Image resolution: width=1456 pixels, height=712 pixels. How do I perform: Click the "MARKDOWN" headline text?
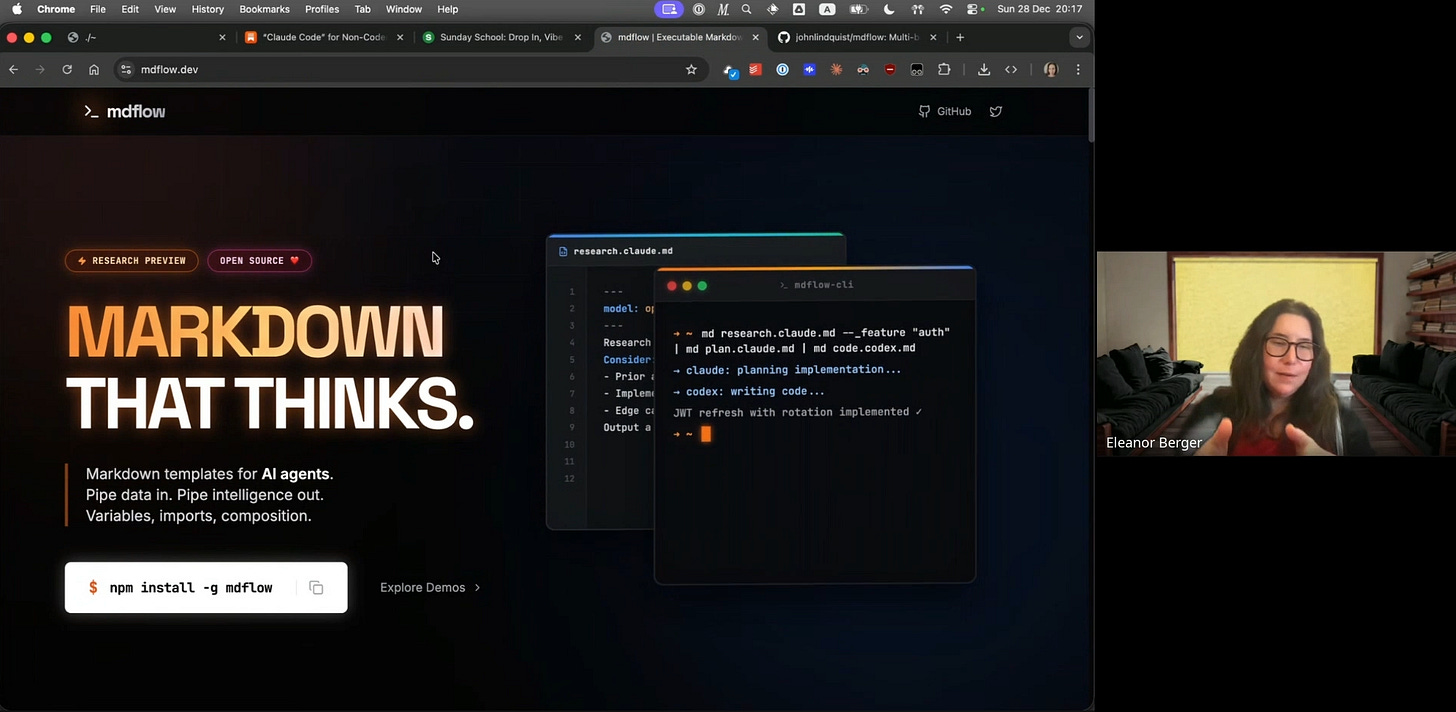[255, 331]
